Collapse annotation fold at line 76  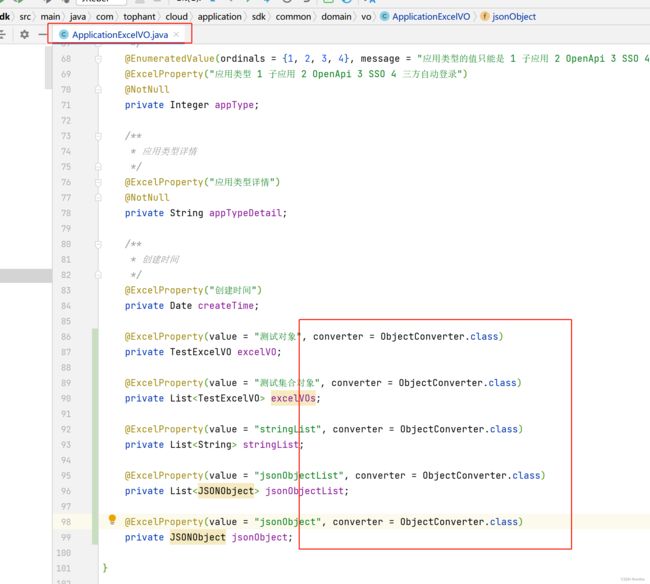pos(98,182)
